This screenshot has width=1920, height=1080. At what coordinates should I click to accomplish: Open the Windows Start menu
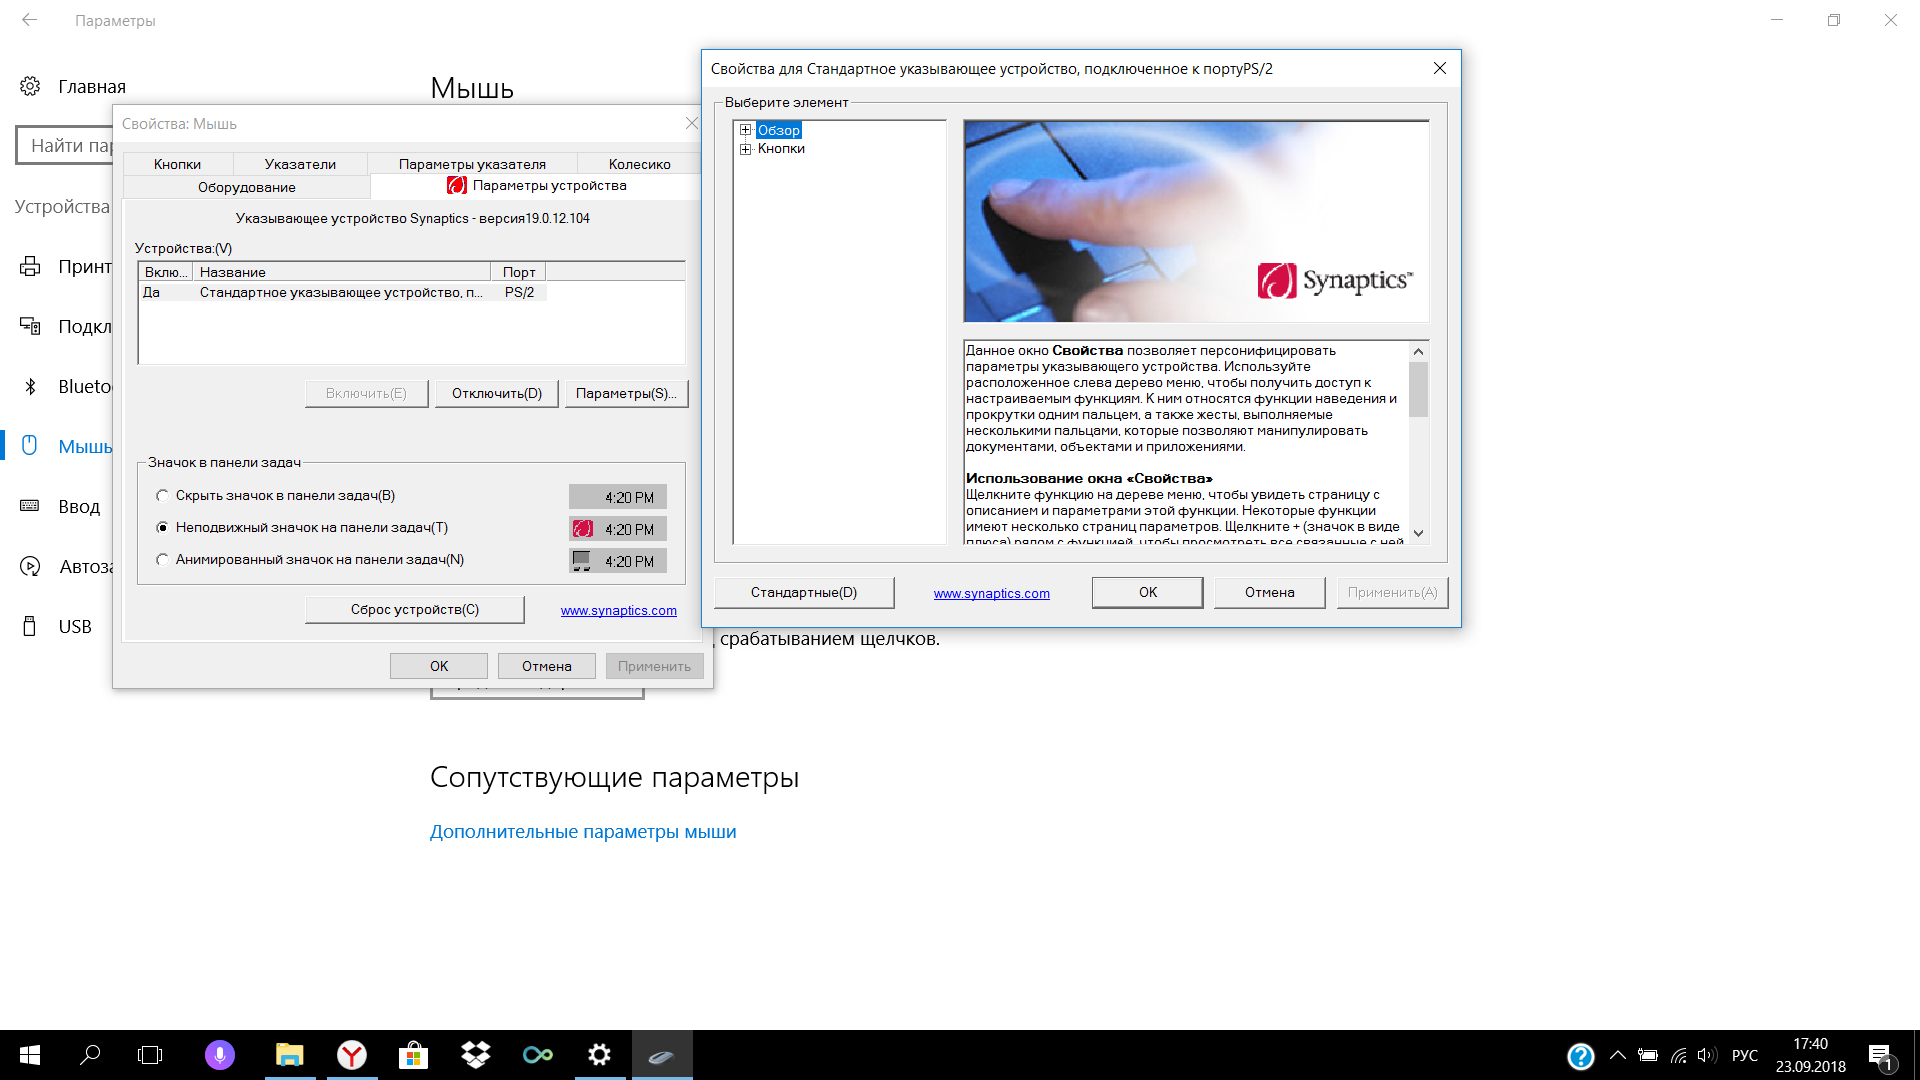pyautogui.click(x=30, y=1055)
